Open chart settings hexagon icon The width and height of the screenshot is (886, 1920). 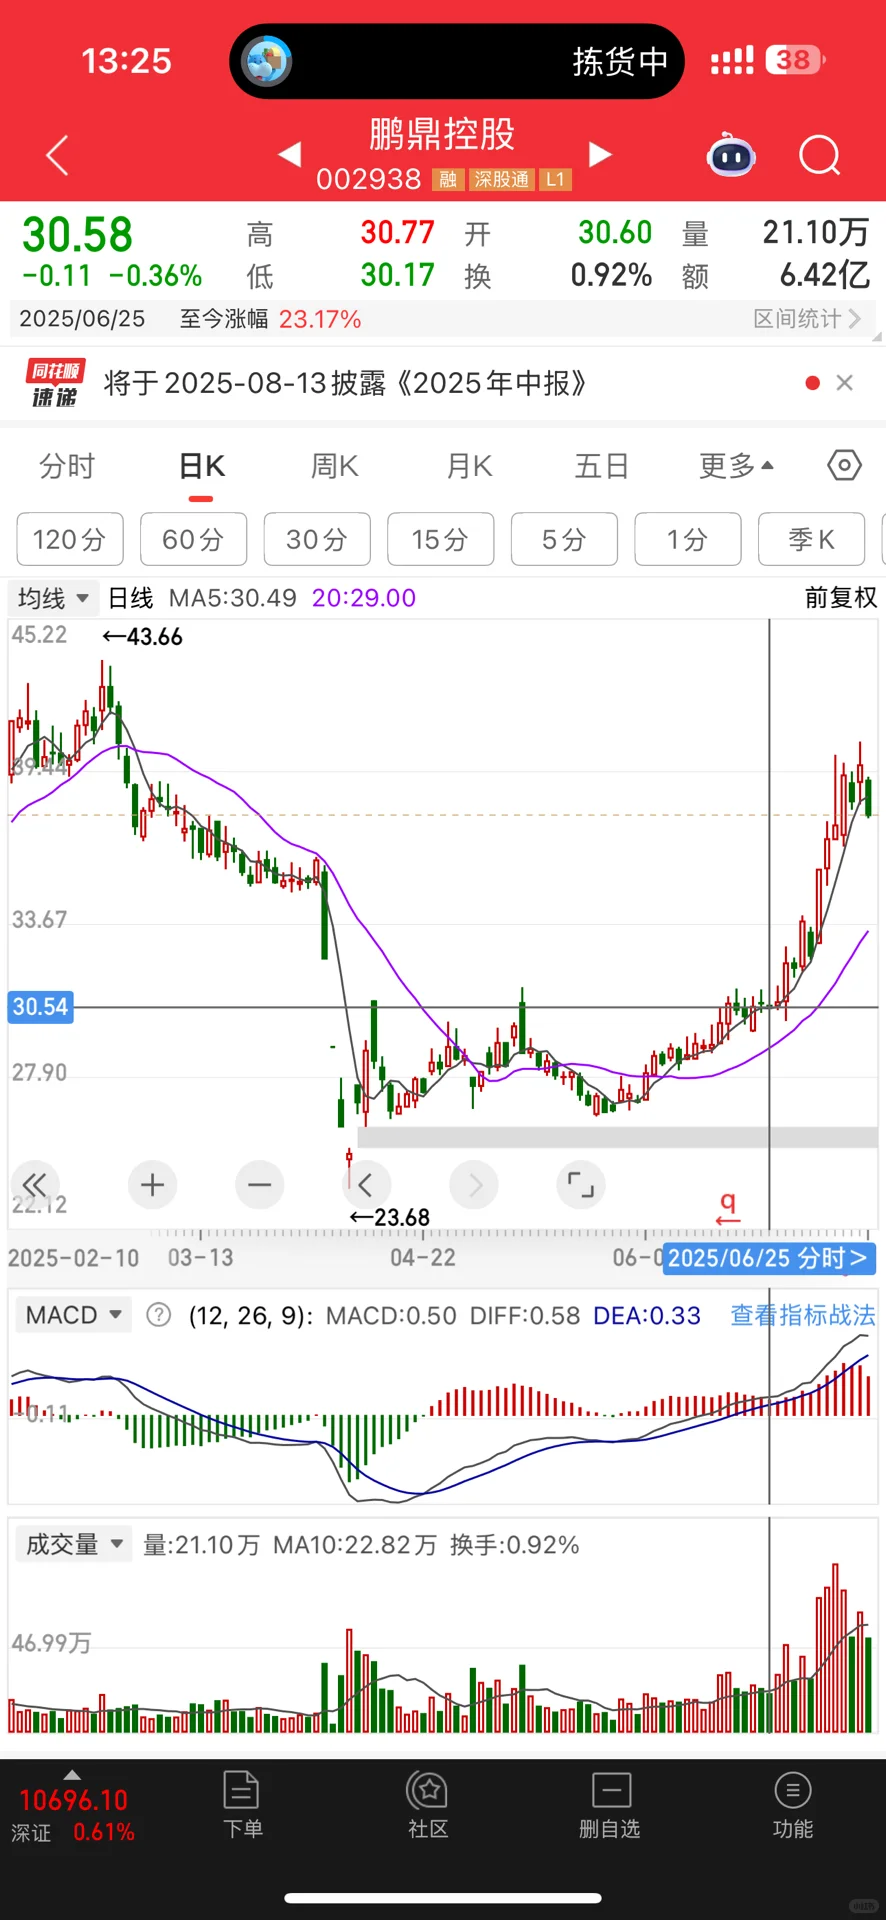845,465
